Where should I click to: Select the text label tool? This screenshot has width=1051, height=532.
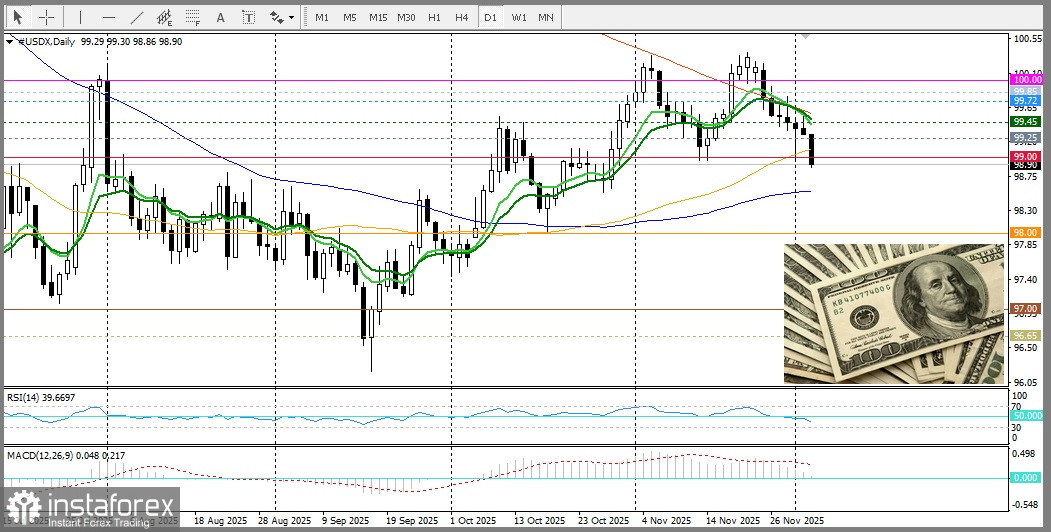coord(248,17)
